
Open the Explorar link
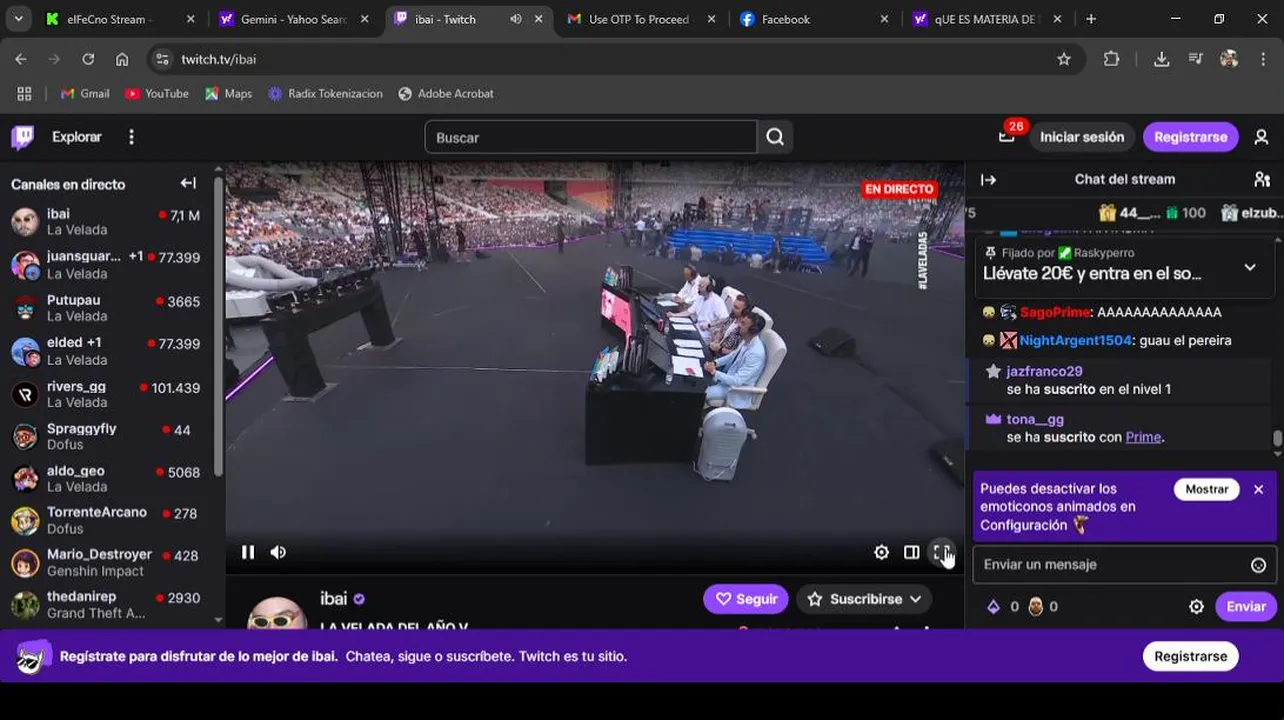(x=77, y=137)
